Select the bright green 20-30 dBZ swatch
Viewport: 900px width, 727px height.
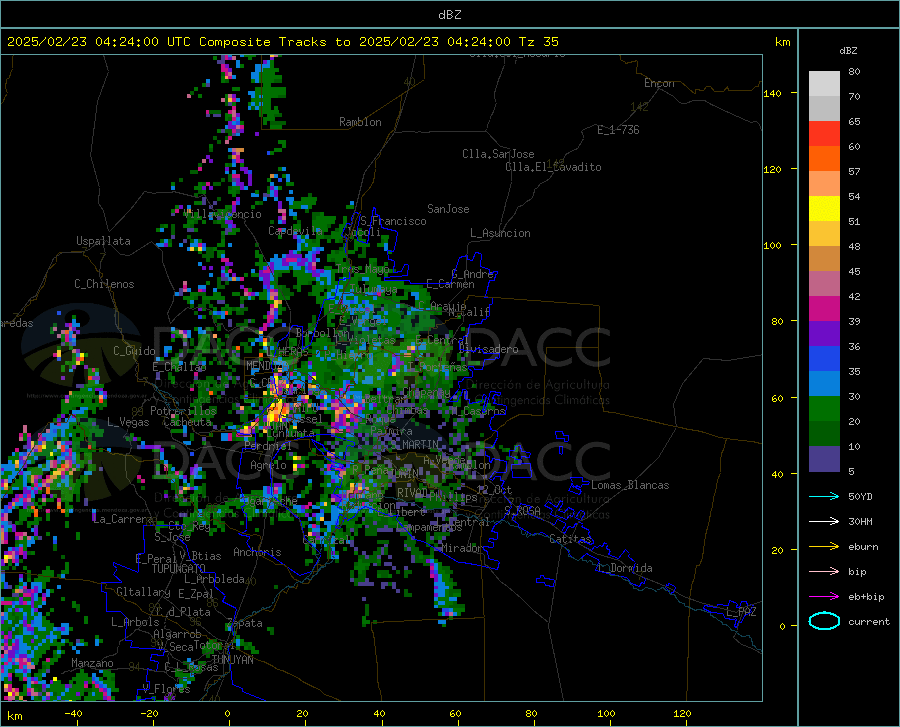tap(824, 409)
